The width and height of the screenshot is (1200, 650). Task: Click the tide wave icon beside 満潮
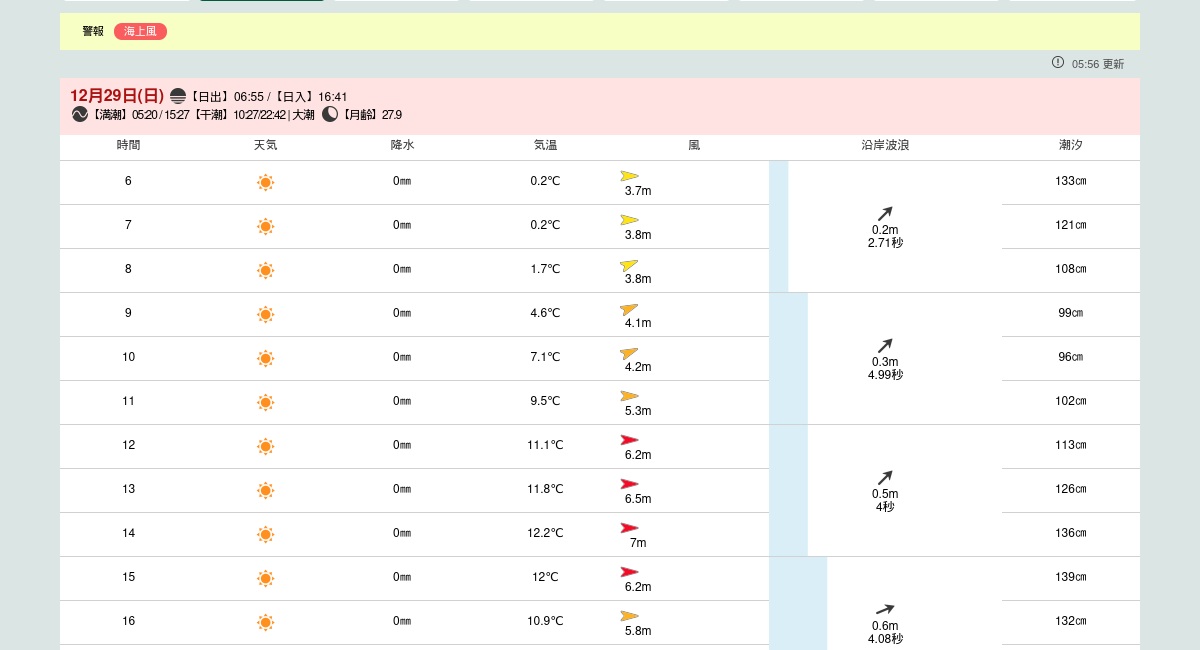(80, 114)
